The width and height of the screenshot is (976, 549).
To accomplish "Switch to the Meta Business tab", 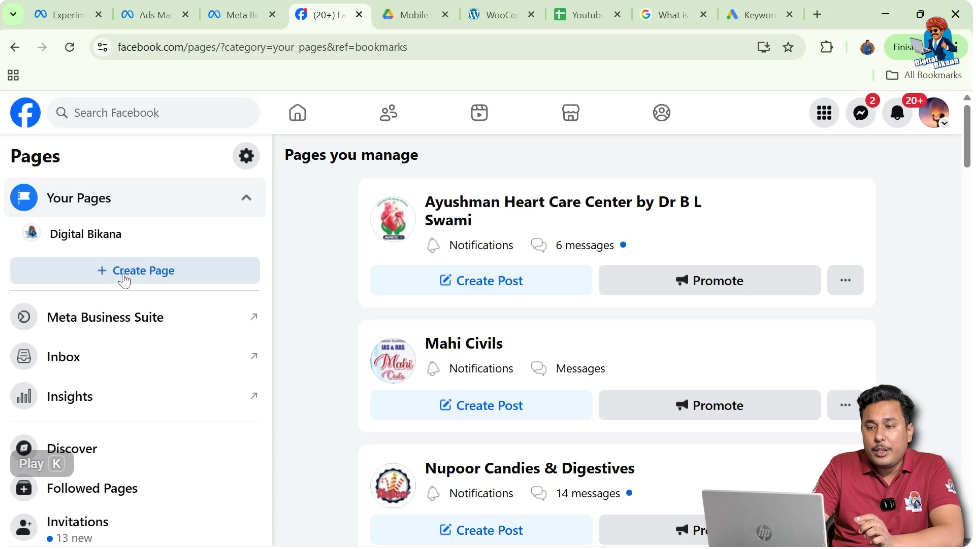I will 242,14.
